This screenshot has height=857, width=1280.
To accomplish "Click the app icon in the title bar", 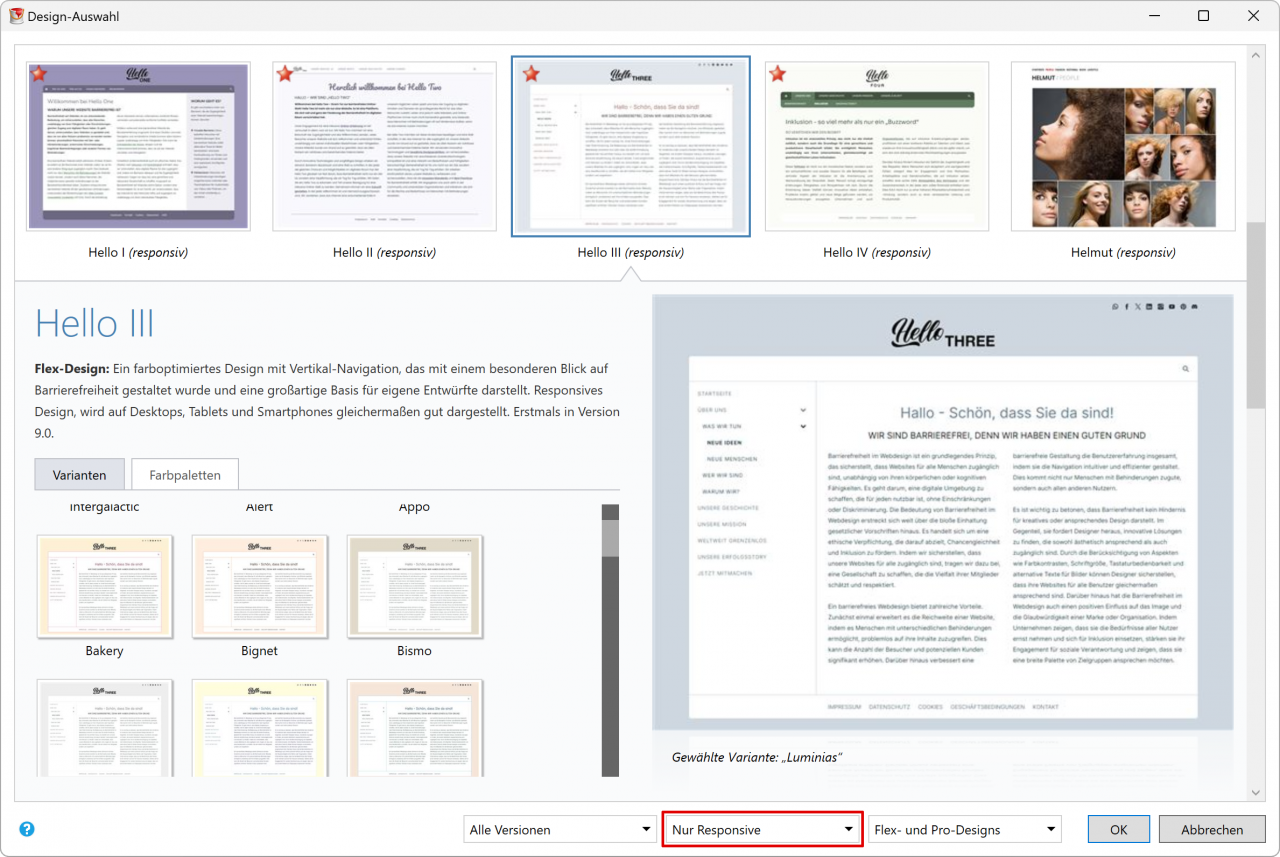I will [x=15, y=15].
